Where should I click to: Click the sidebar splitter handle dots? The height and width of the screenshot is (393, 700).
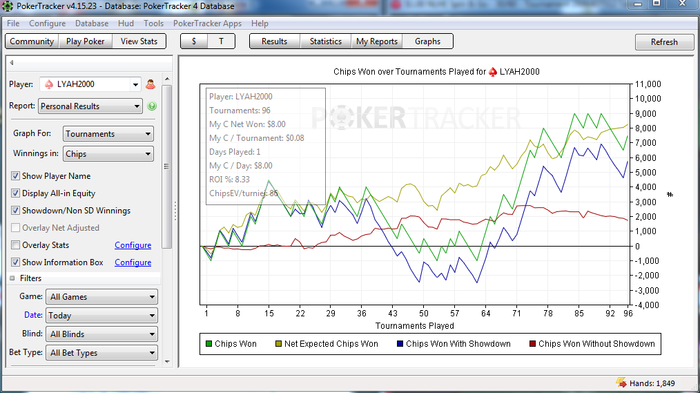coord(175,211)
